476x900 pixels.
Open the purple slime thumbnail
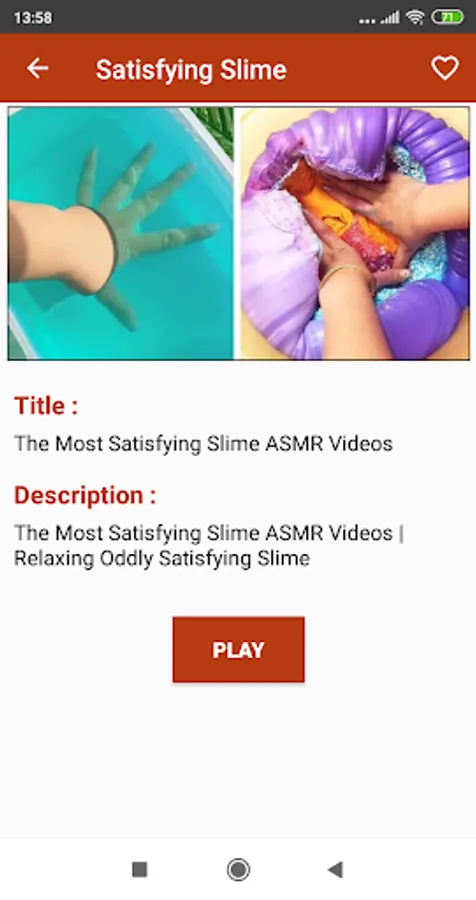pyautogui.click(x=354, y=234)
